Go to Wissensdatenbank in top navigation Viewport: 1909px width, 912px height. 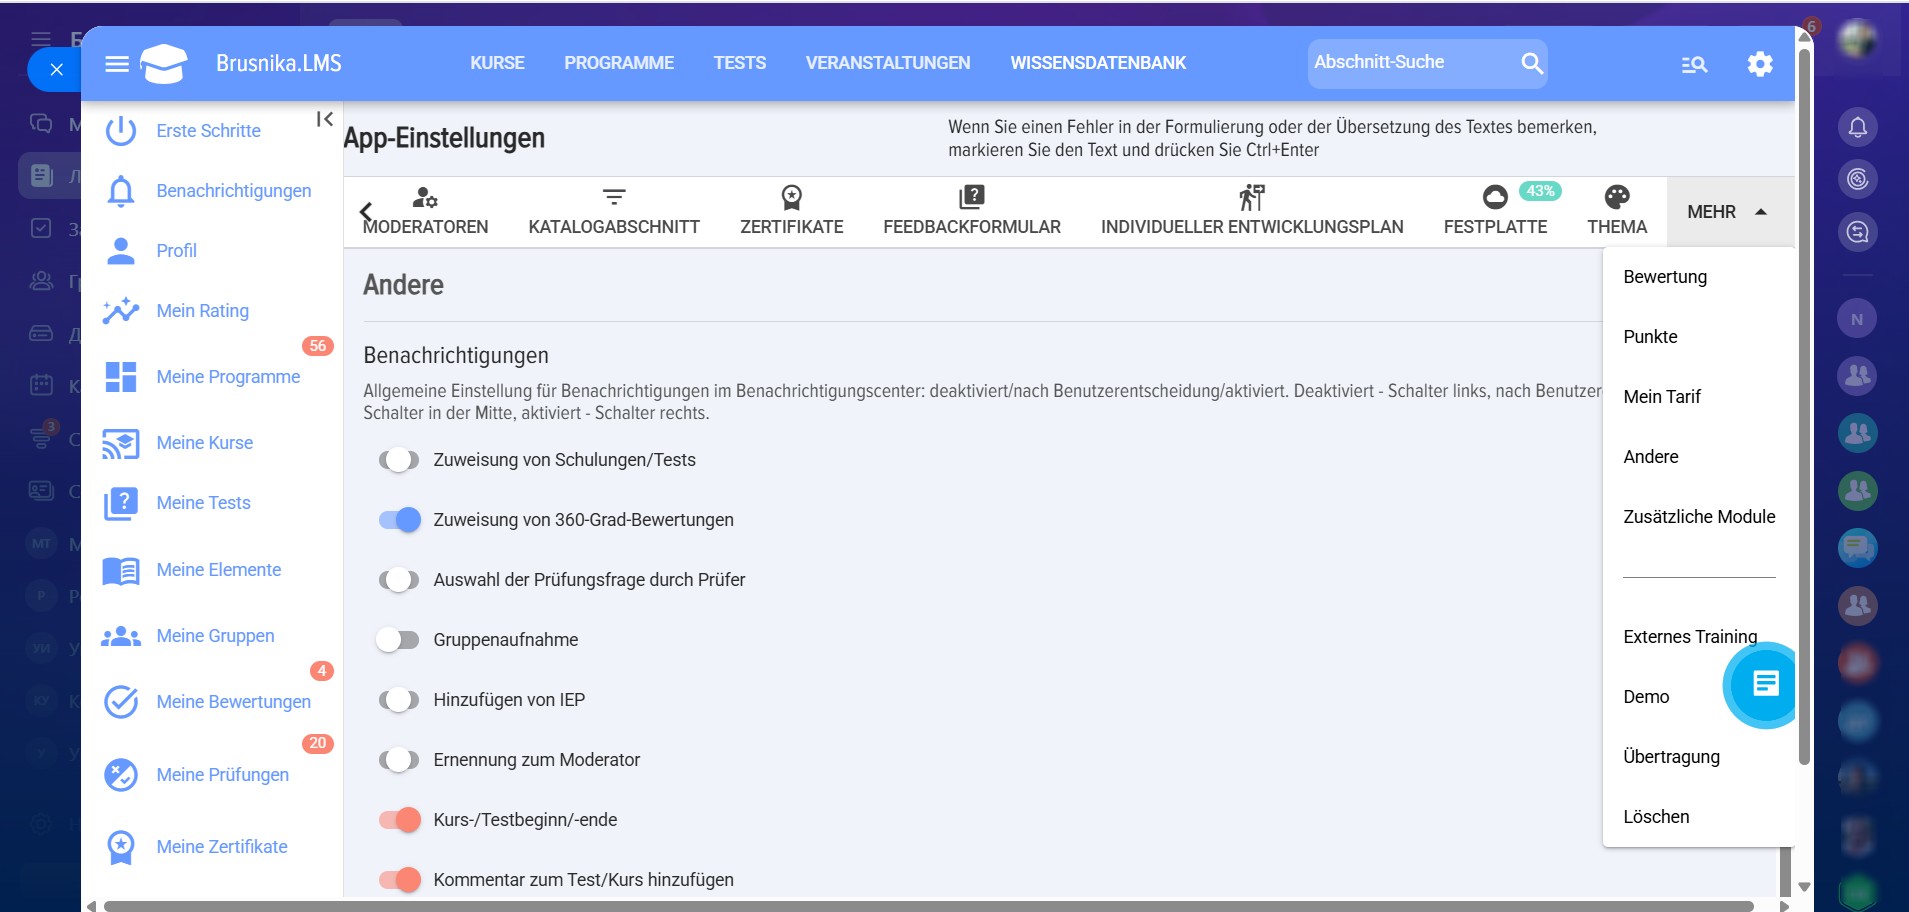click(1097, 63)
